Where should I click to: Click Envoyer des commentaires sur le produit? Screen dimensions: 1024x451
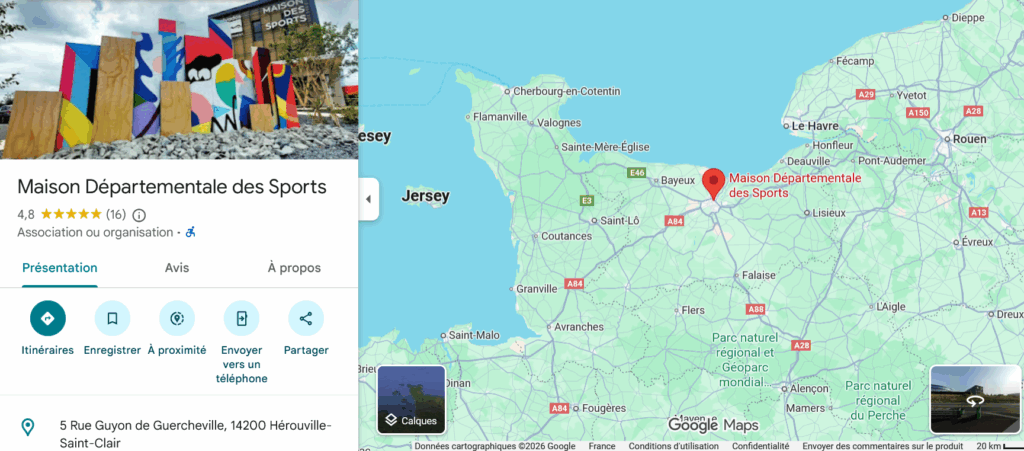(883, 446)
